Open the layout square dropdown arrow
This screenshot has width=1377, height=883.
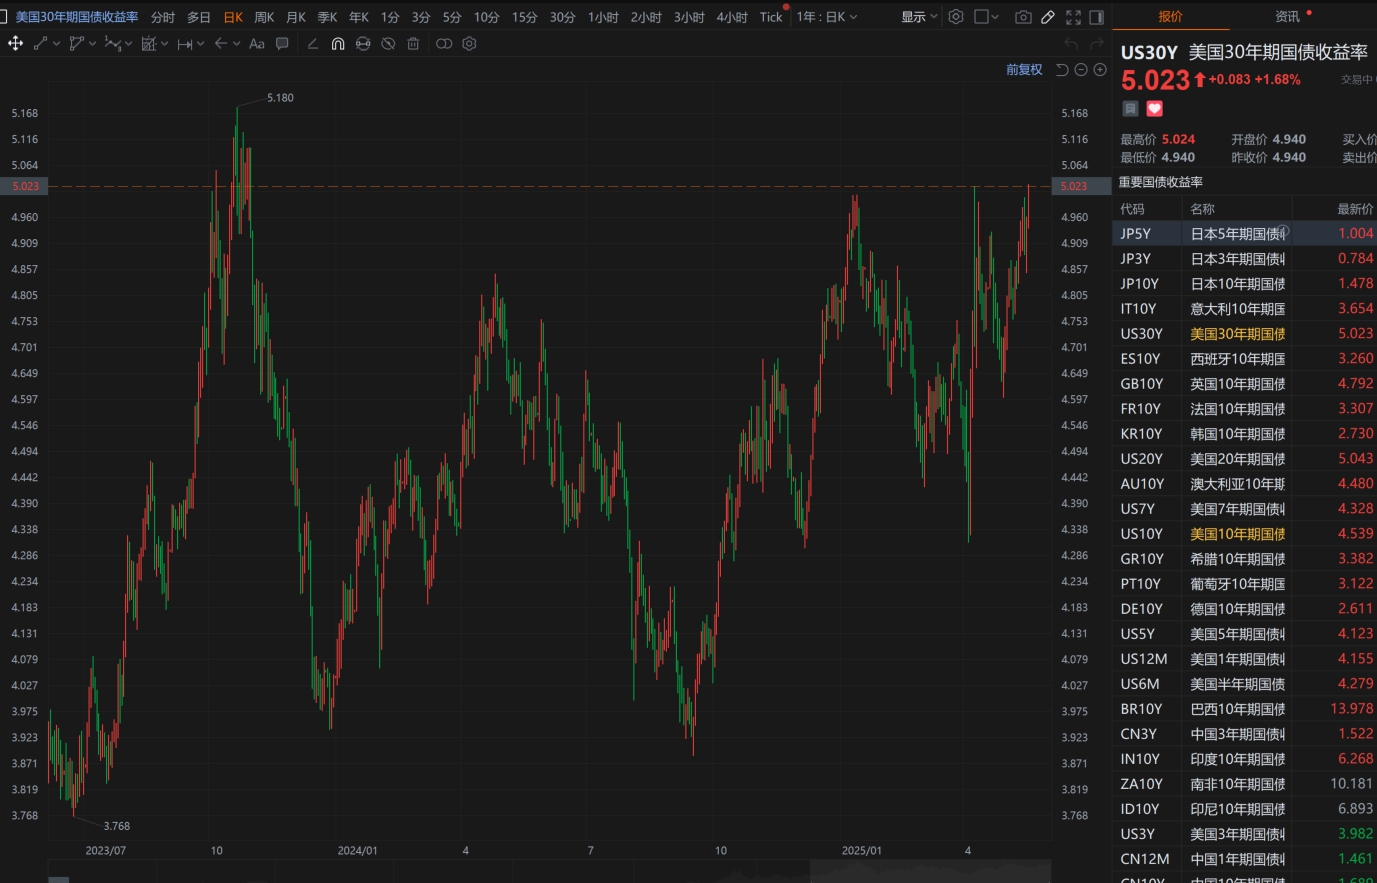tap(994, 17)
